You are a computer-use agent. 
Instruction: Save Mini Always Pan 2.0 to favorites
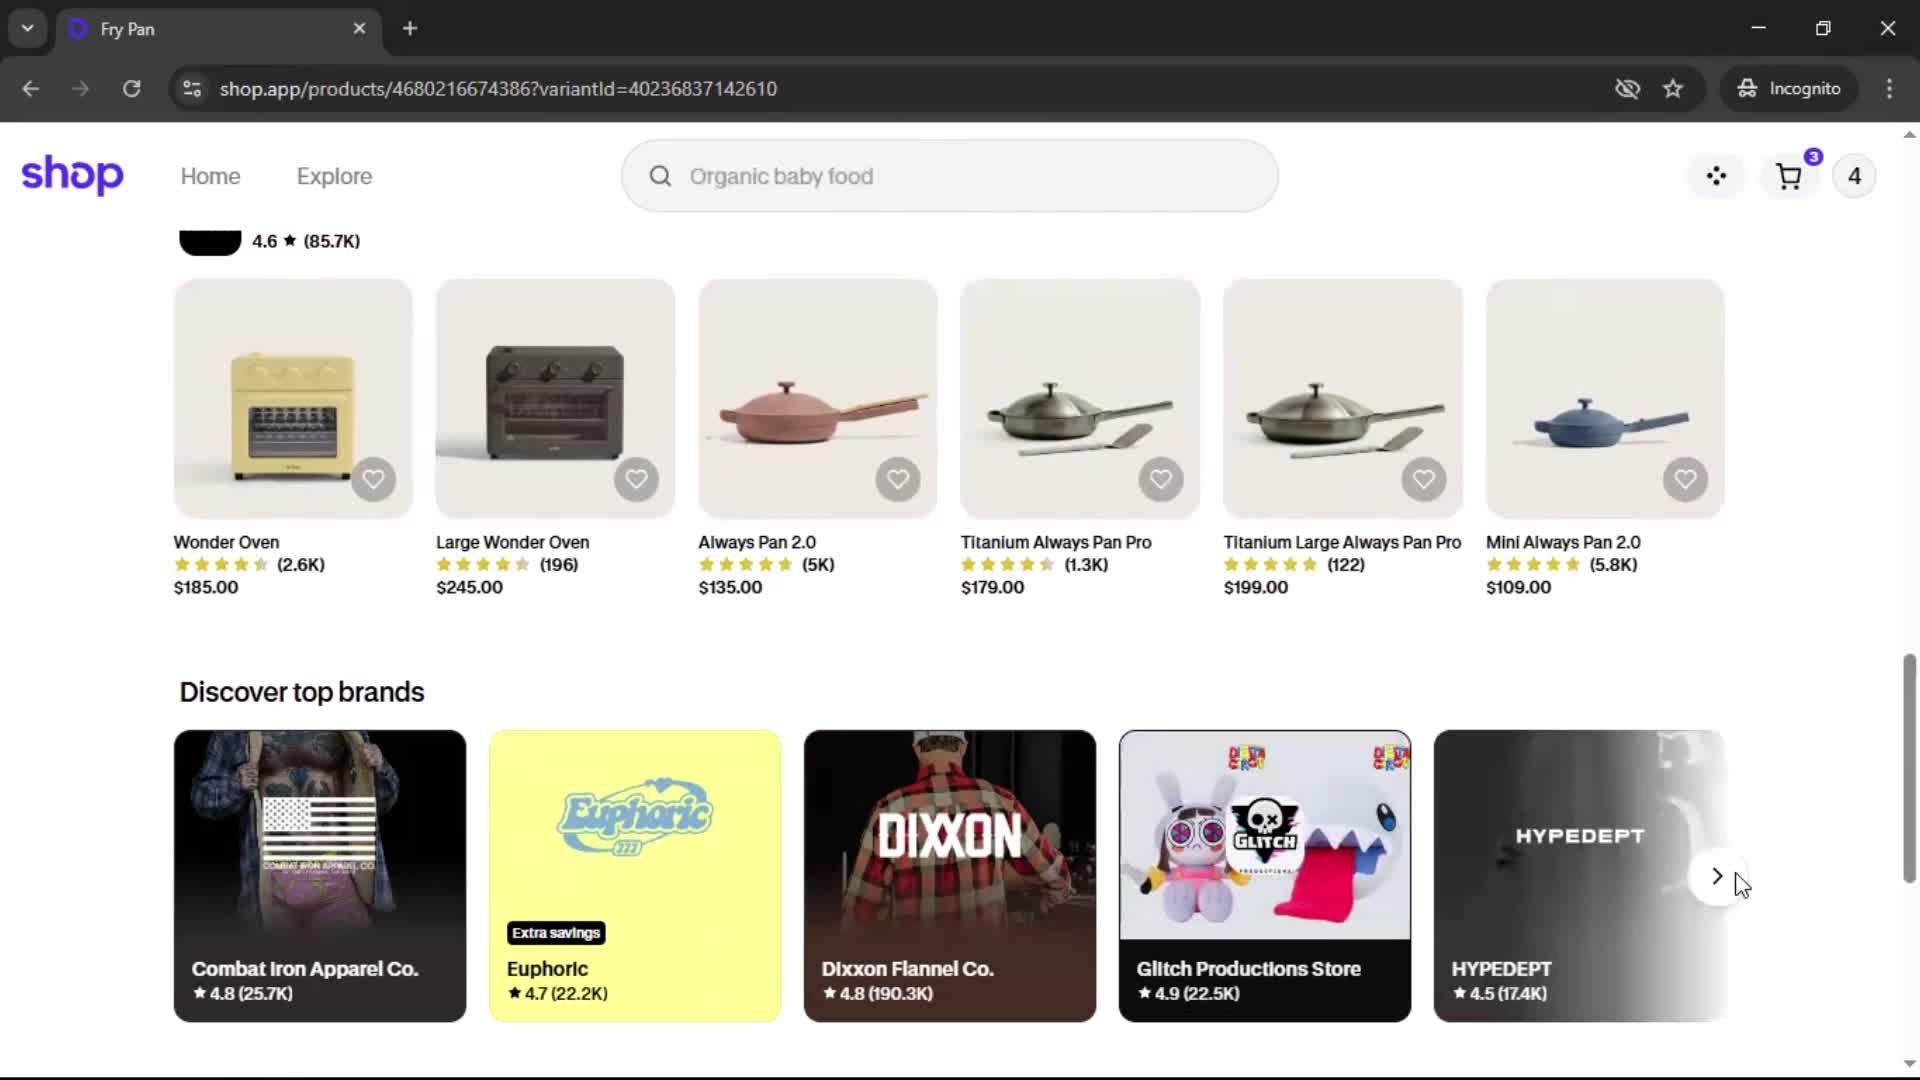(1685, 479)
